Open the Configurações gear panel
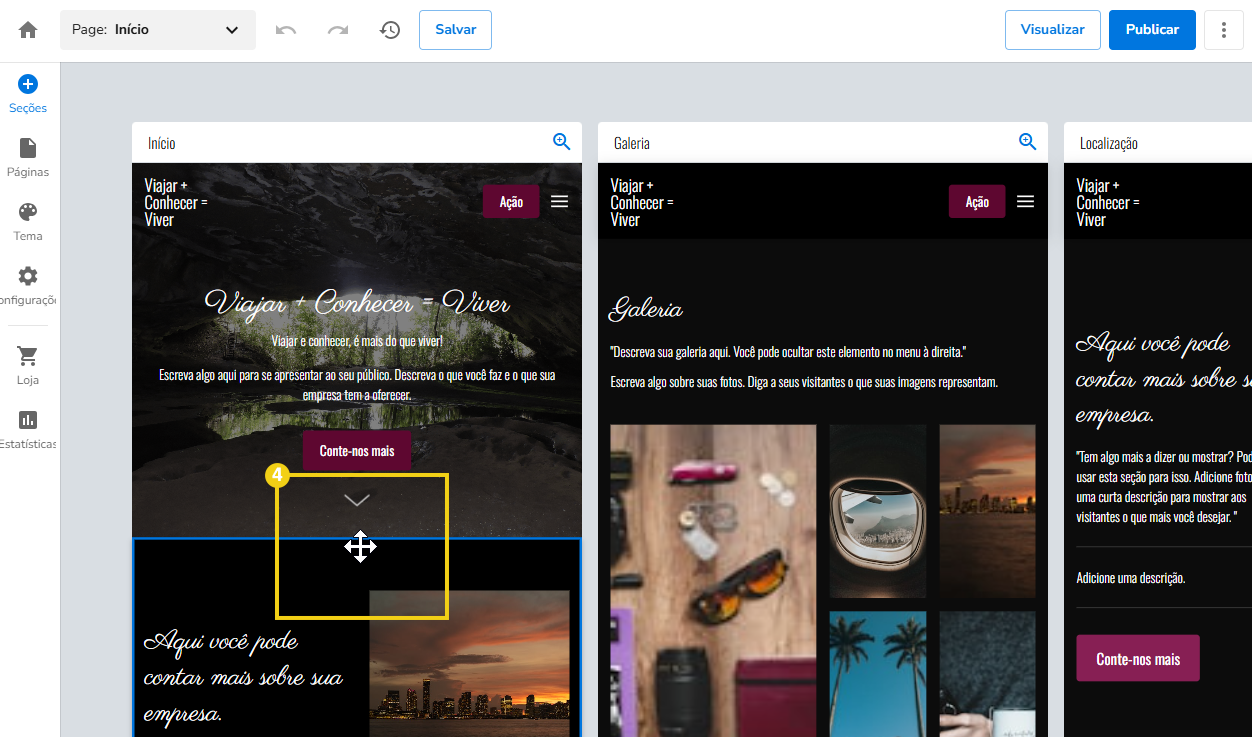1252x737 pixels. point(28,286)
